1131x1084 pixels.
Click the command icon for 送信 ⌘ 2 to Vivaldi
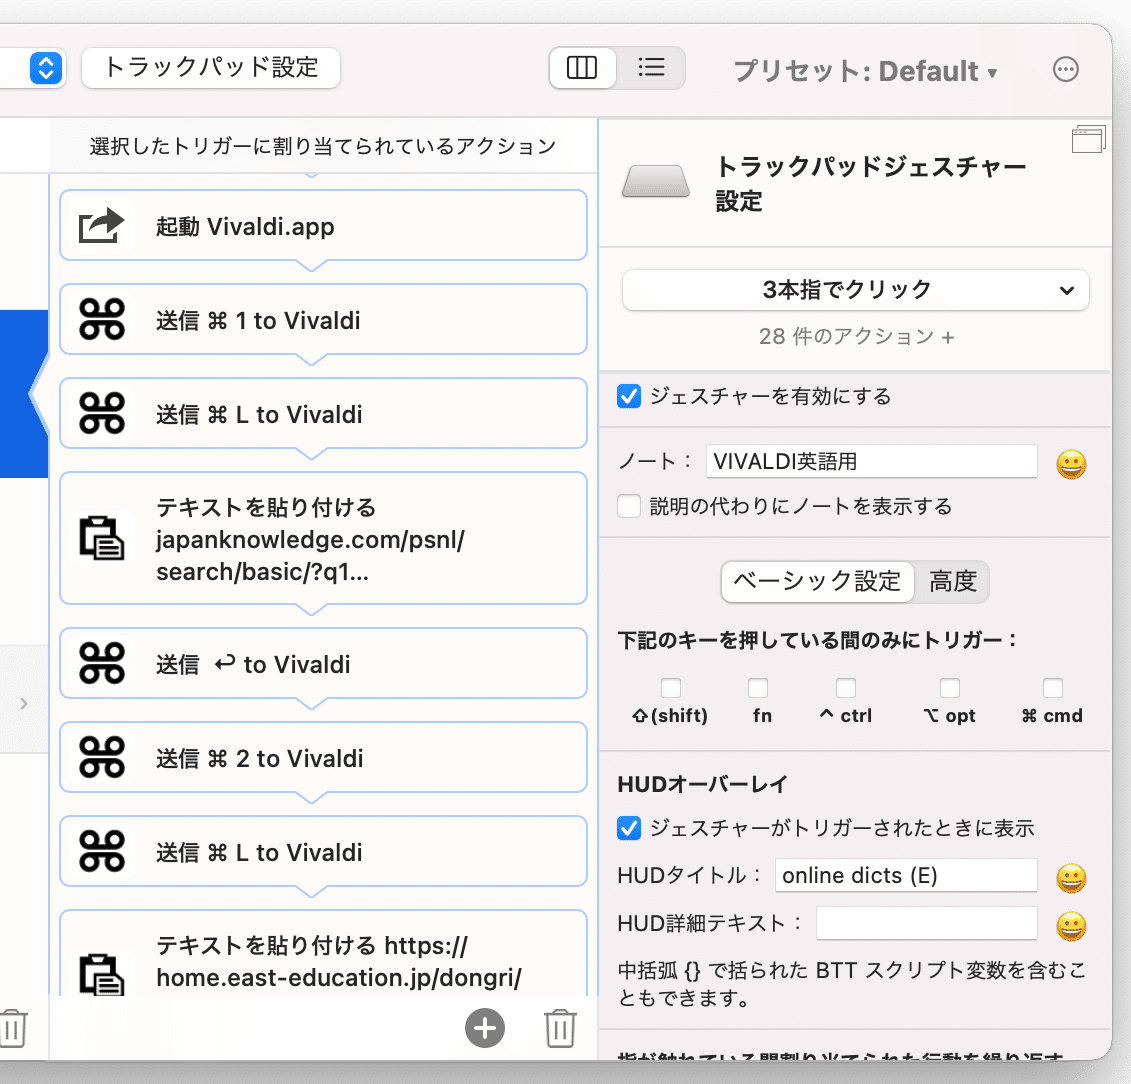102,757
